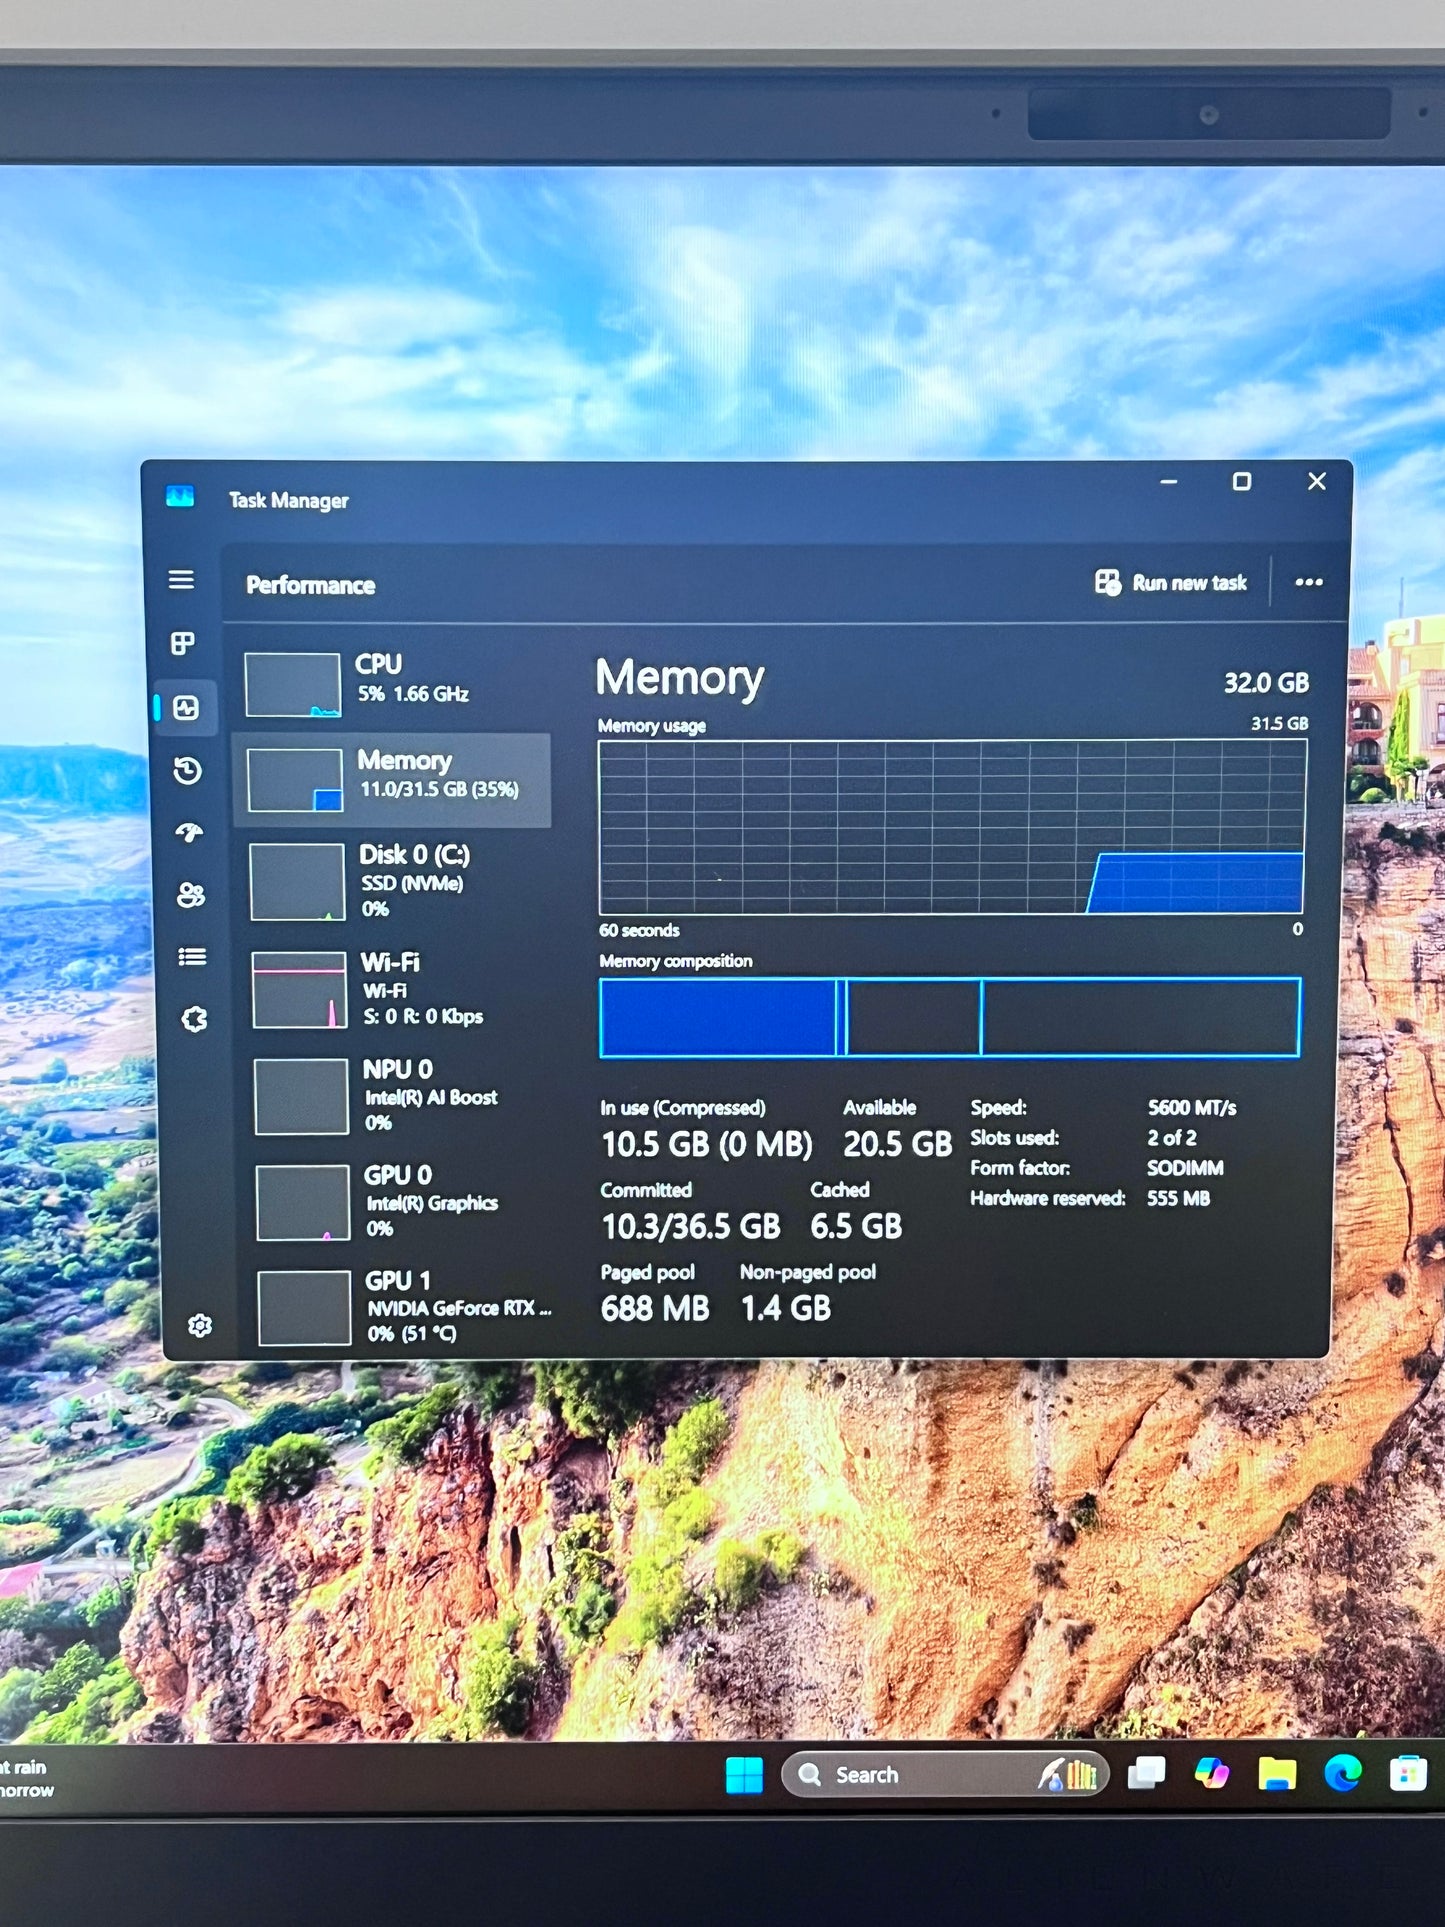Open Copilot from the taskbar
1445x1927 pixels.
pos(1212,1774)
